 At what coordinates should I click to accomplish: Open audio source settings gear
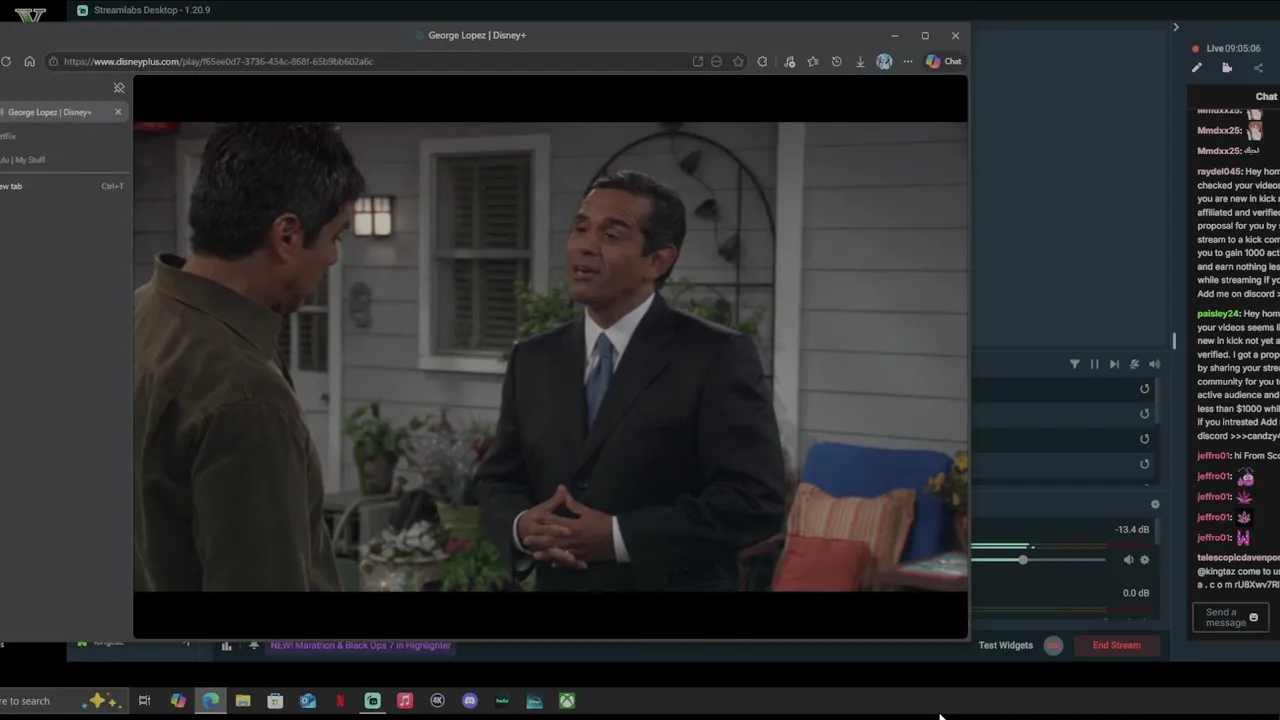point(1145,560)
